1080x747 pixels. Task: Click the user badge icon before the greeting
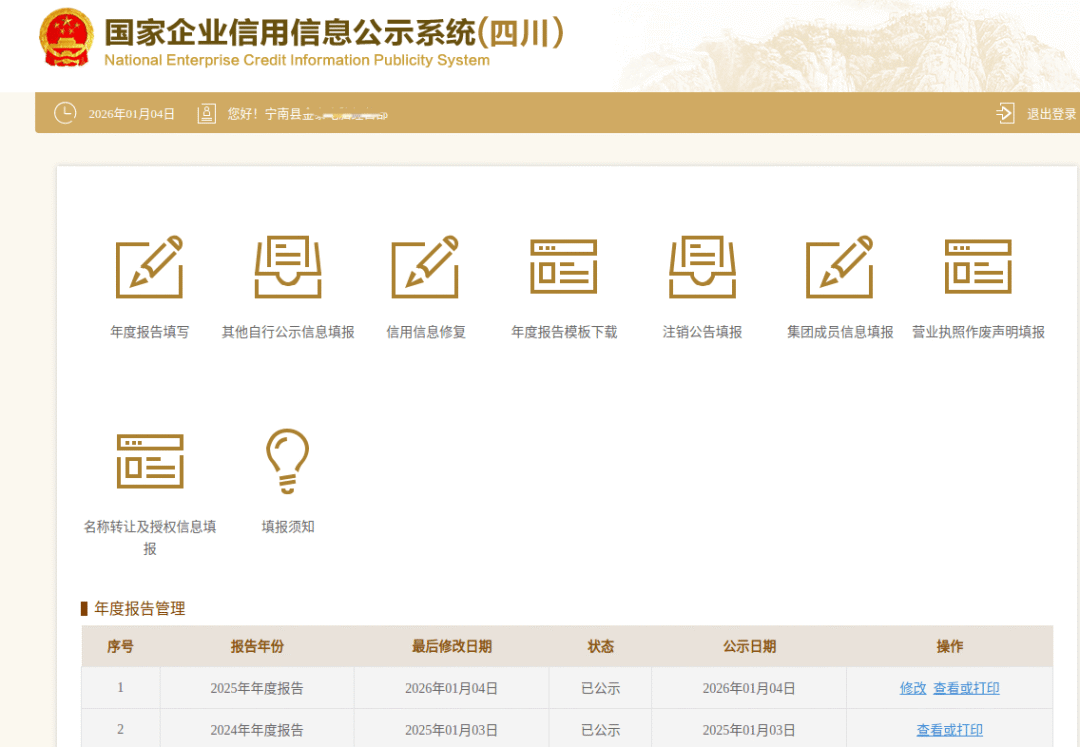(206, 113)
